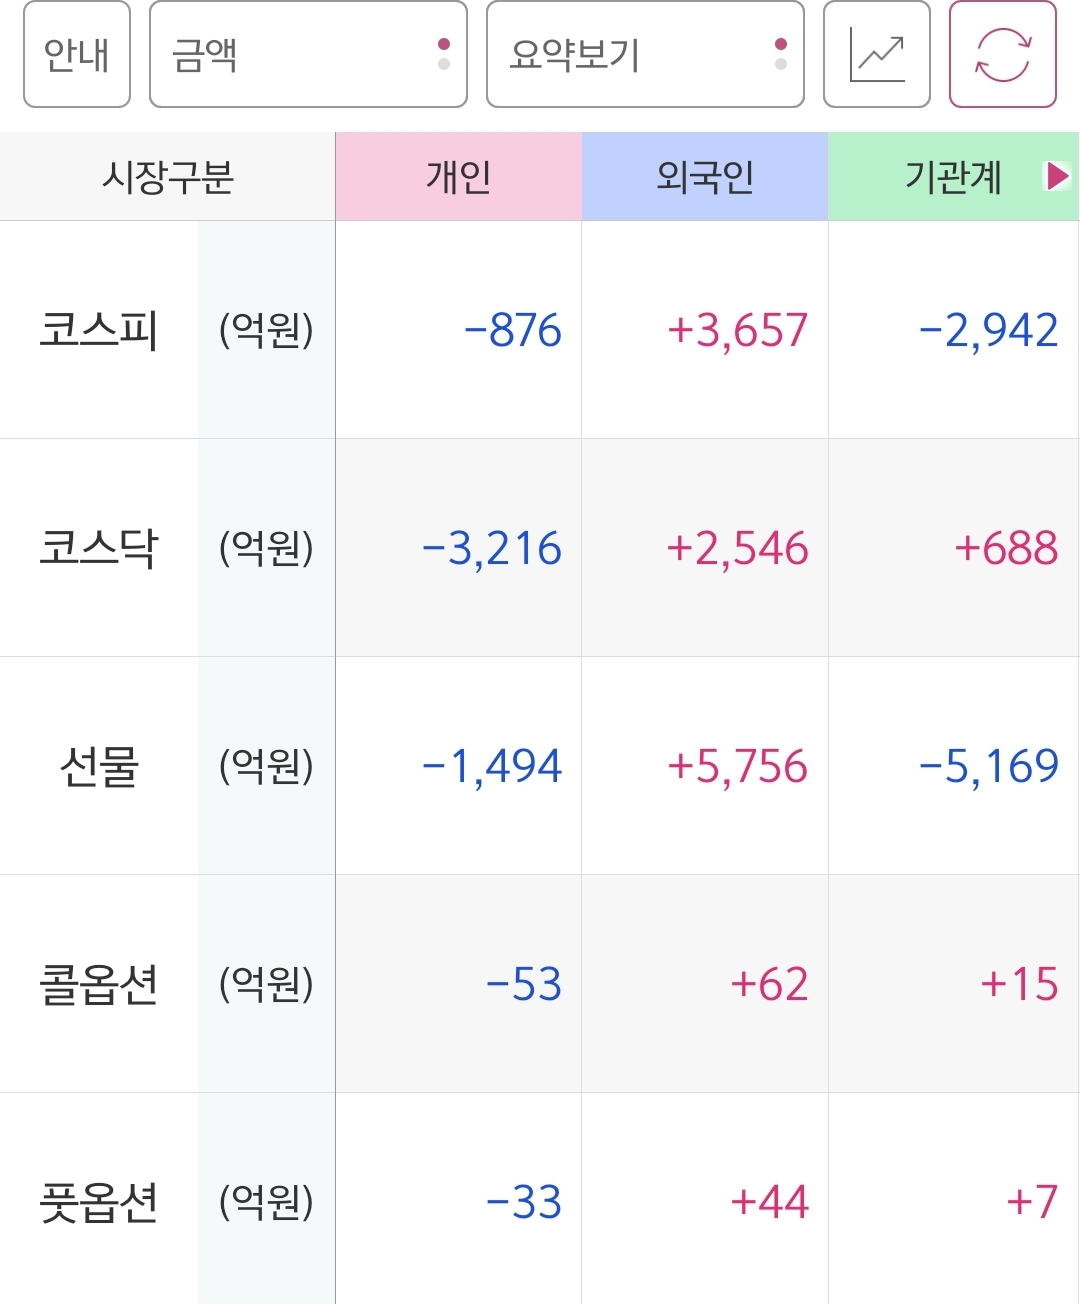Viewport: 1080px width, 1304px height.
Task: Tap the KOSPI foreigner value +3,657
Action: click(x=737, y=330)
